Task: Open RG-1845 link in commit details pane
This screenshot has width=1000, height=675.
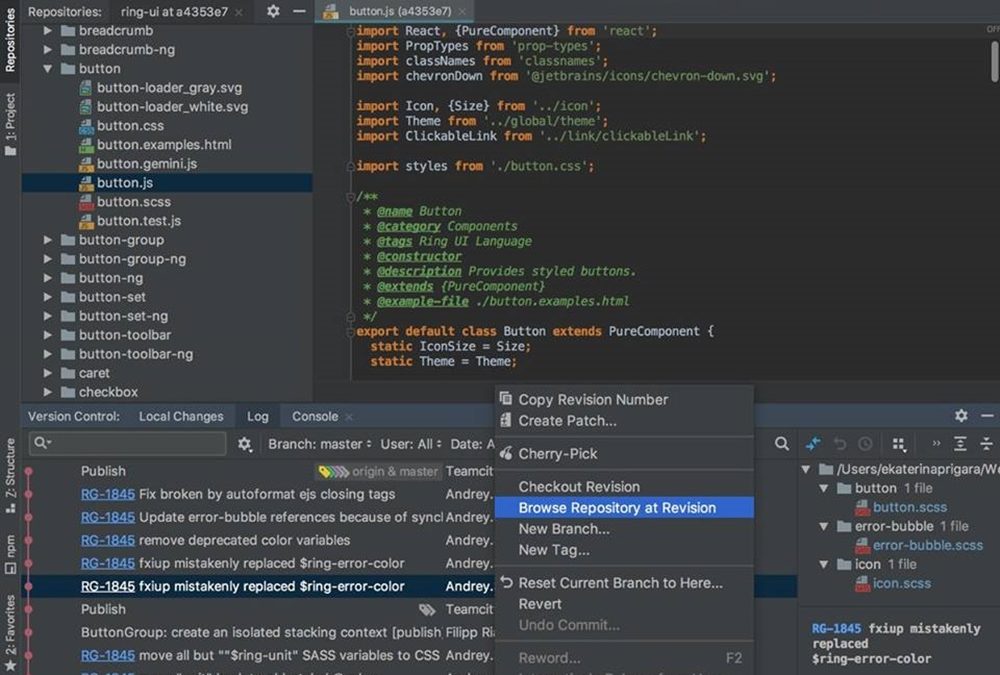Action: point(836,628)
